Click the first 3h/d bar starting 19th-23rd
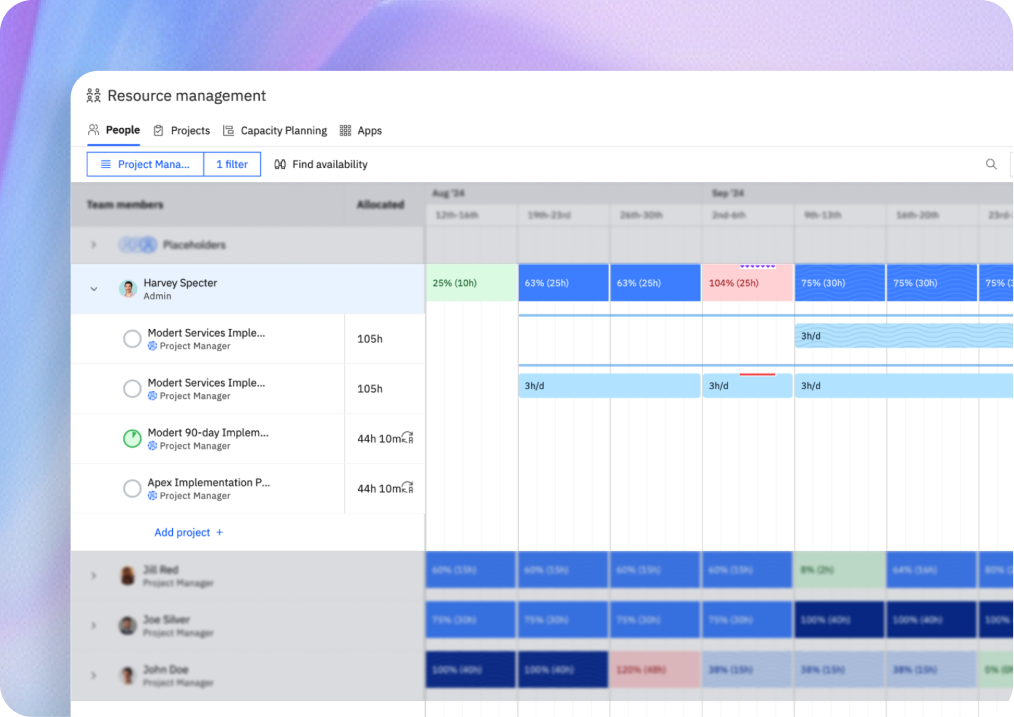The width and height of the screenshot is (1014, 717). (609, 386)
